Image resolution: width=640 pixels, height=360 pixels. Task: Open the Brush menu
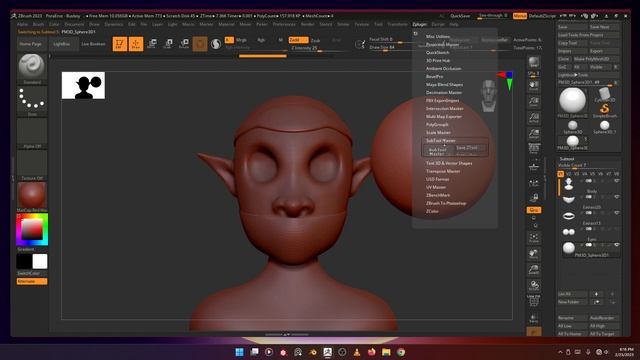pyautogui.click(x=38, y=24)
